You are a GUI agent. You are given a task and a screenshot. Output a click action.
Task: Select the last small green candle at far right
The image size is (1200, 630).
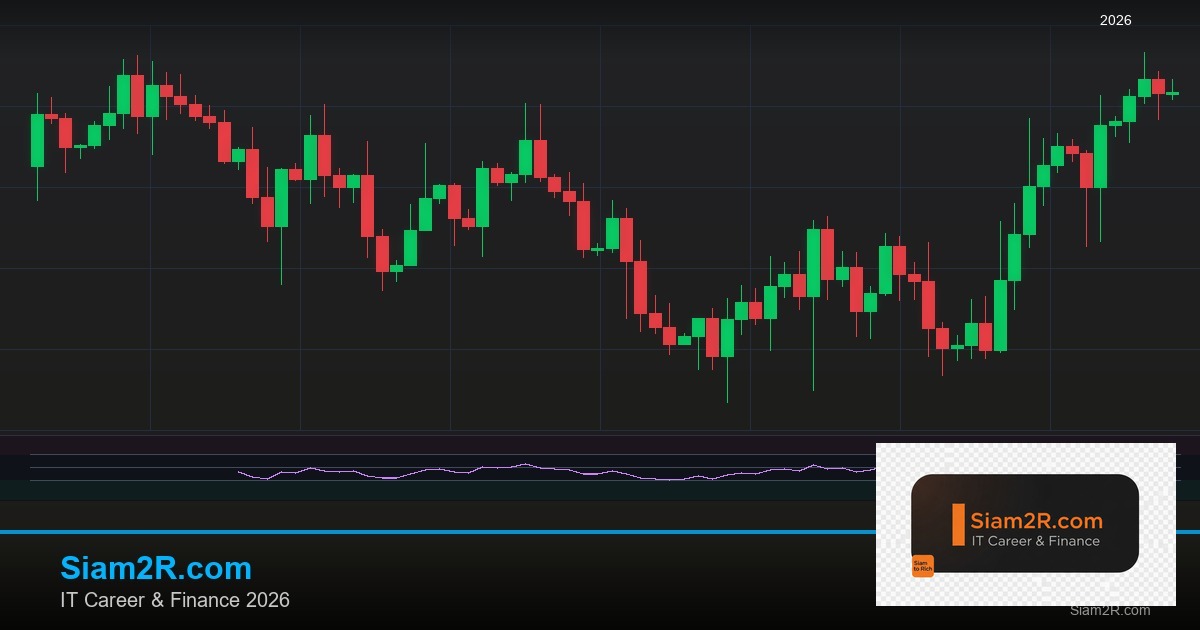1172,93
